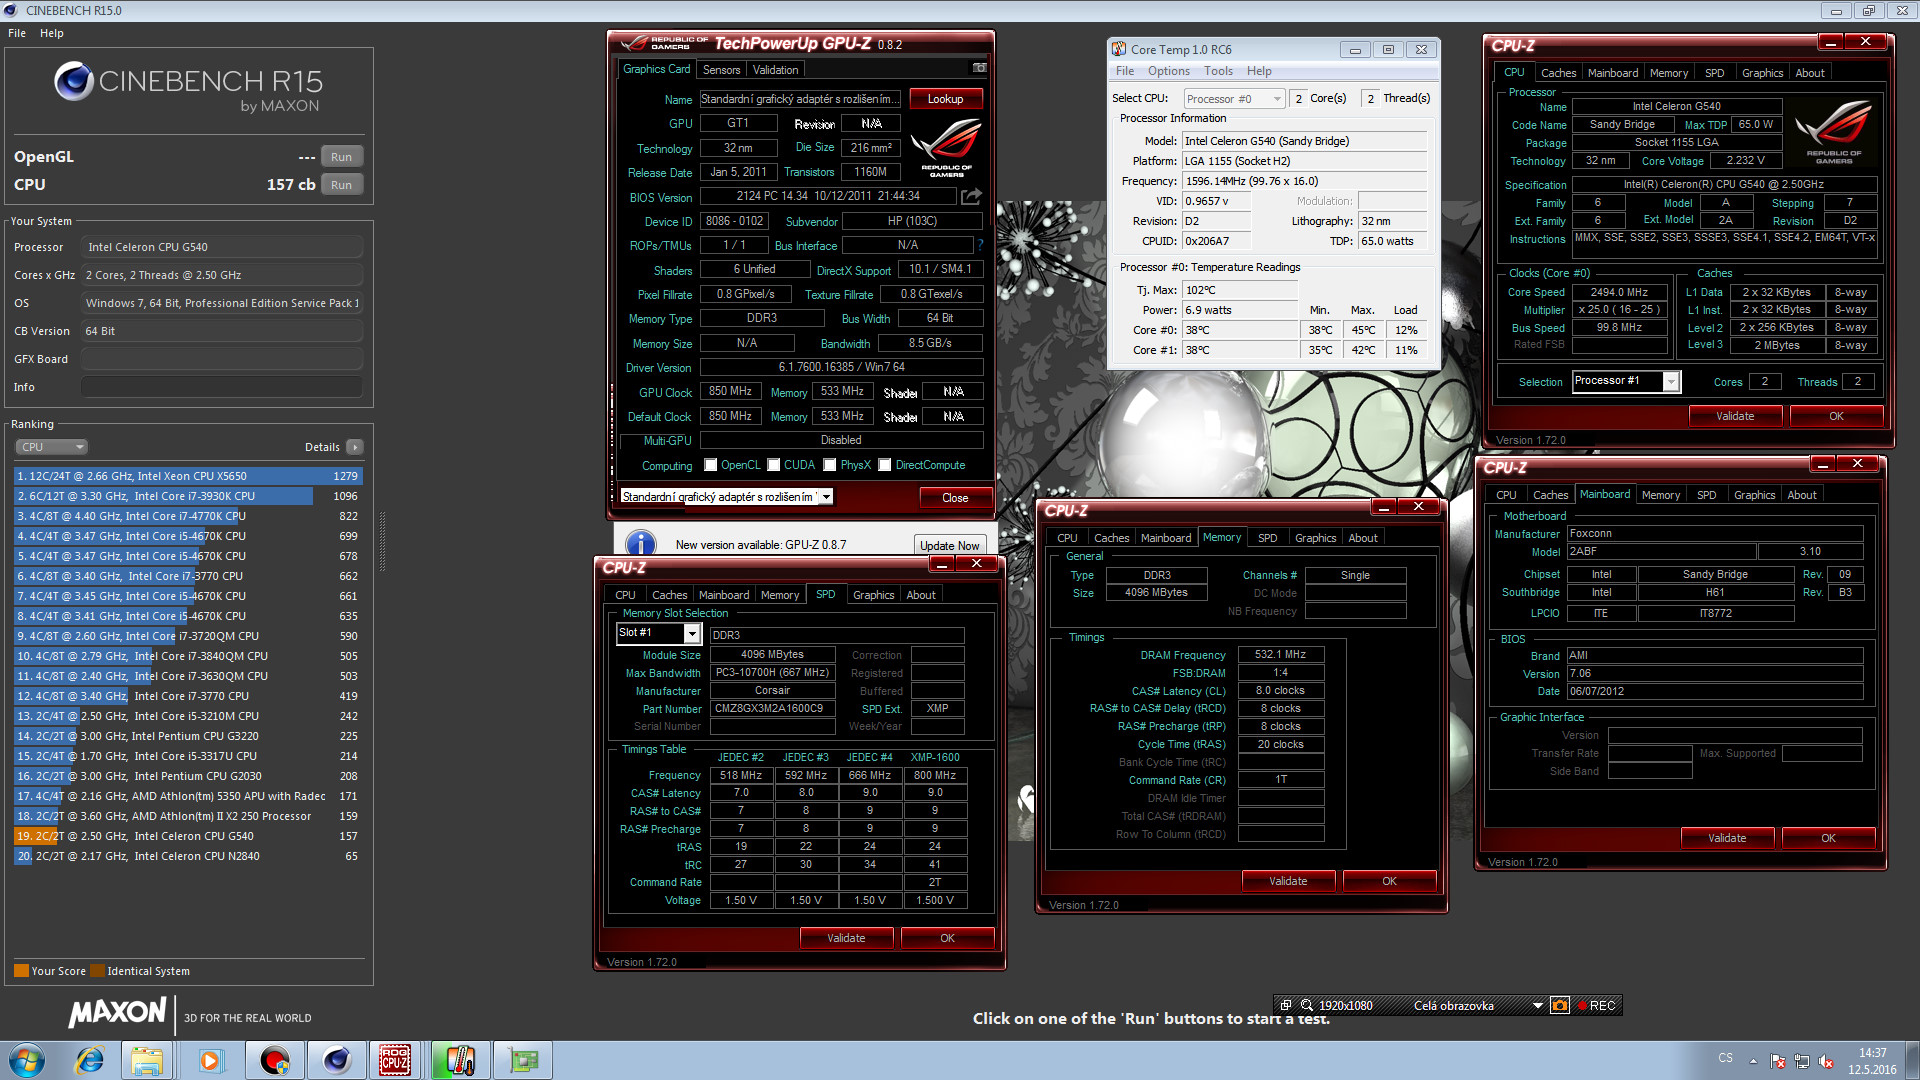Viewport: 1920px width, 1080px height.
Task: Click the GPU-Z Lookup button
Action: coord(945,99)
